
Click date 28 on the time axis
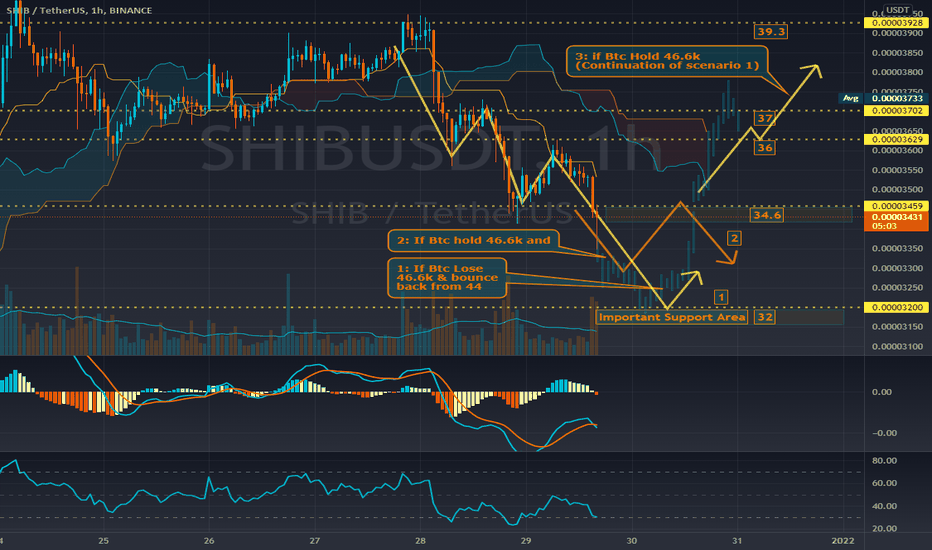pyautogui.click(x=420, y=540)
